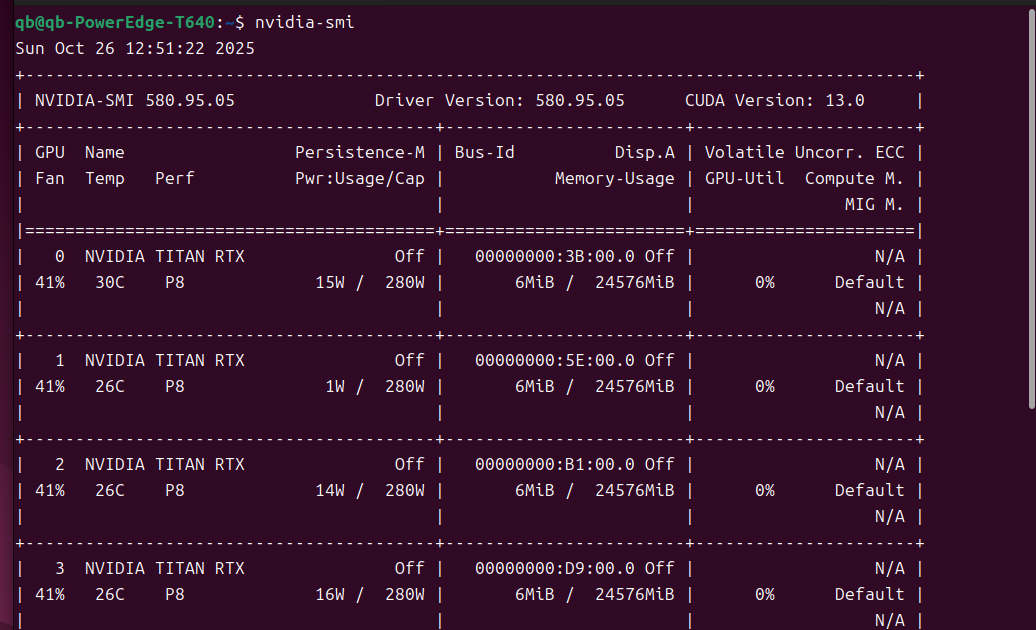The height and width of the screenshot is (630, 1036).
Task: Click the 'Persistence-M' column header
Action: (x=360, y=153)
